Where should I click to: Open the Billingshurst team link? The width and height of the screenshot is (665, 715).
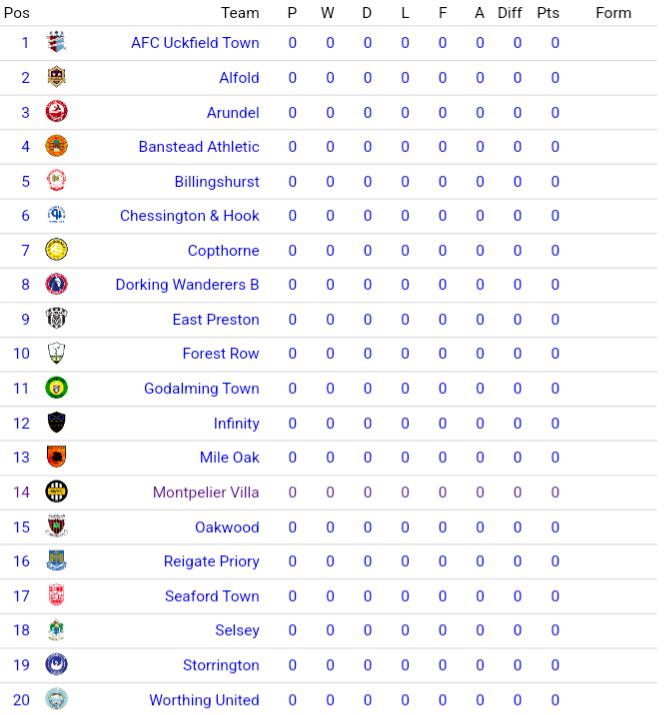click(216, 182)
